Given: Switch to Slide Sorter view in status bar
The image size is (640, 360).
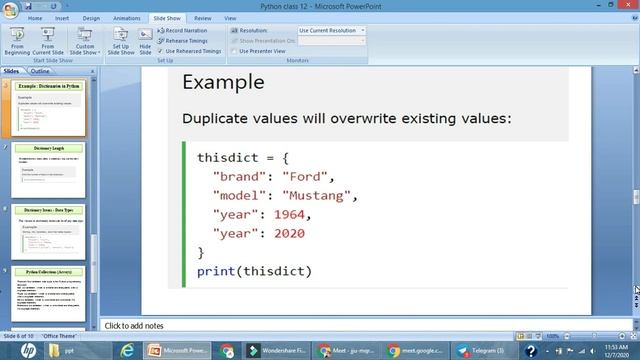Looking at the screenshot, I should coord(529,336).
